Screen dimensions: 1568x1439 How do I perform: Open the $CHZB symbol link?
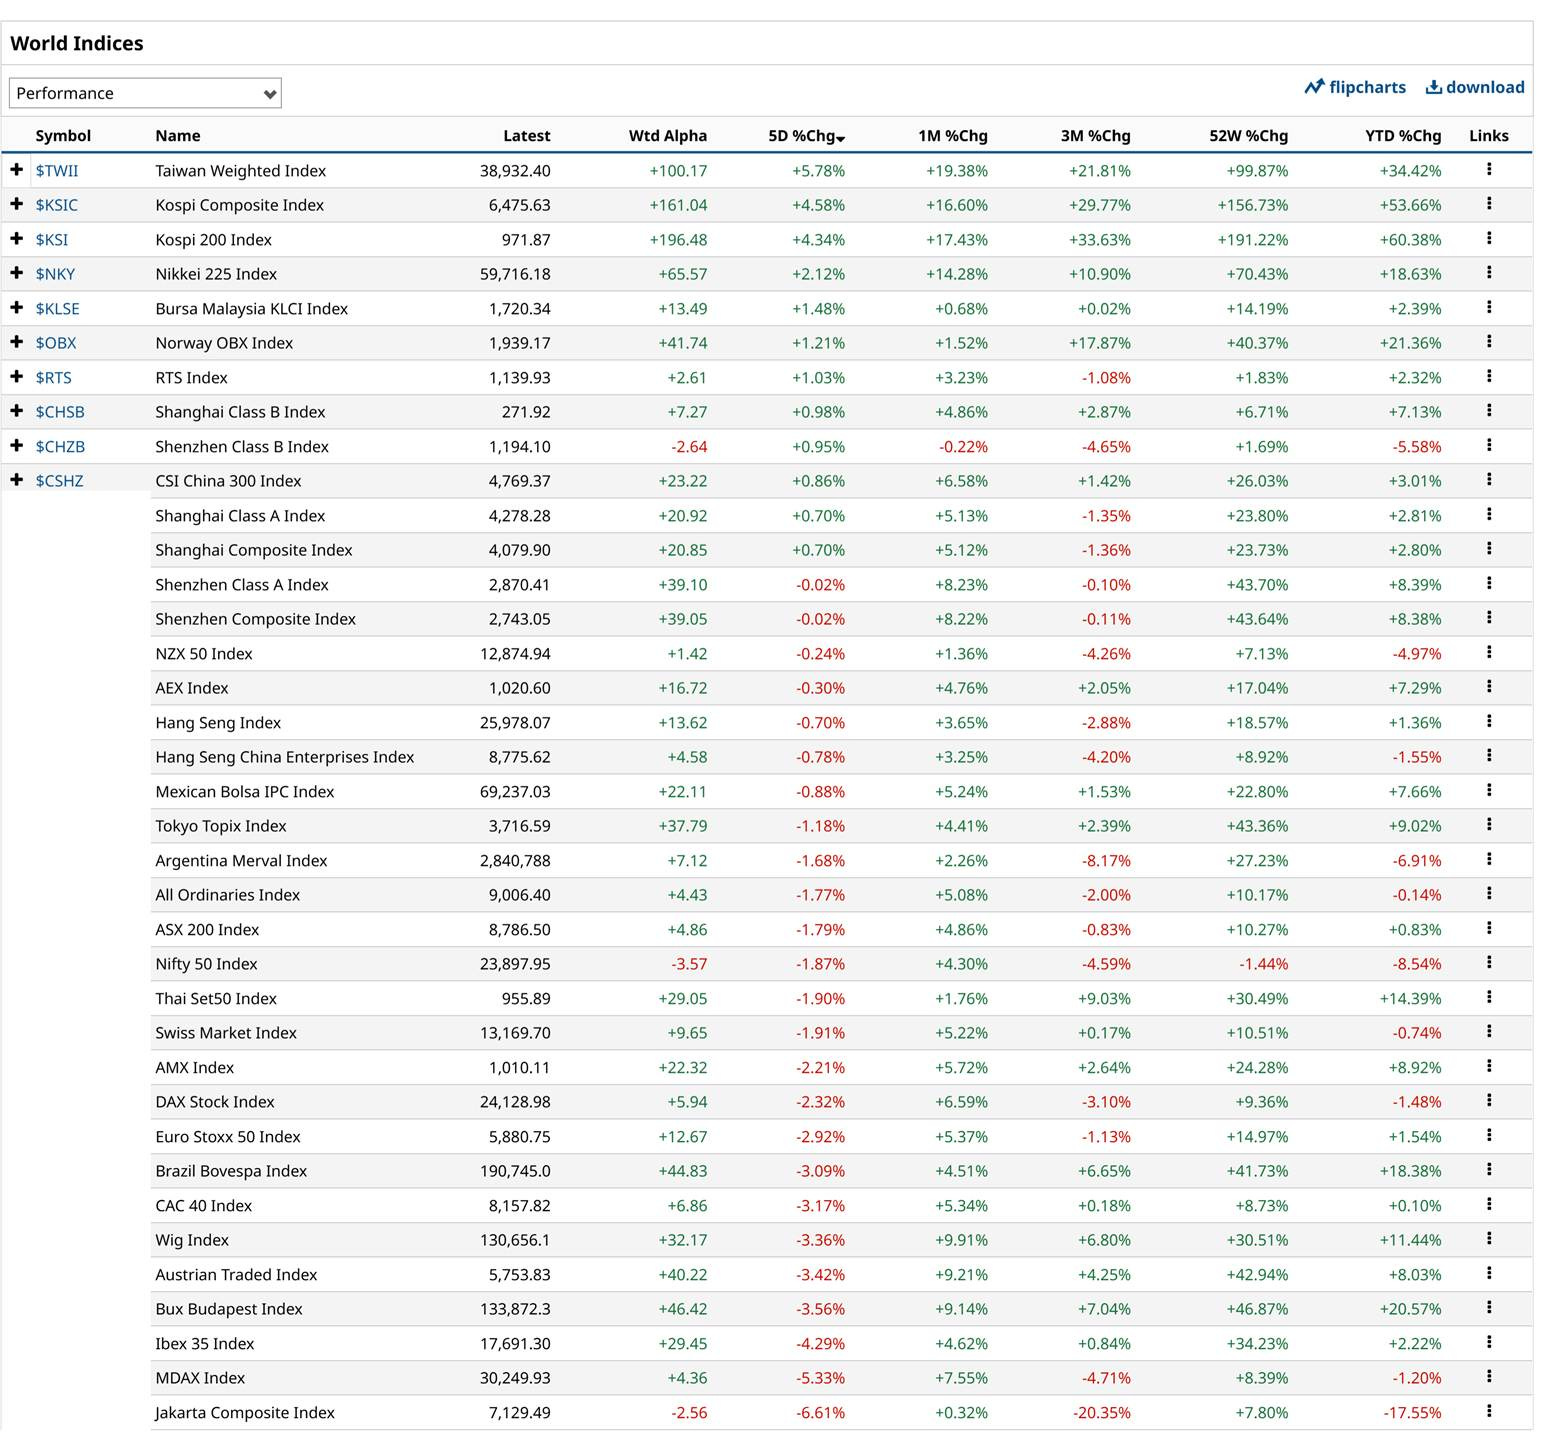pyautogui.click(x=60, y=447)
